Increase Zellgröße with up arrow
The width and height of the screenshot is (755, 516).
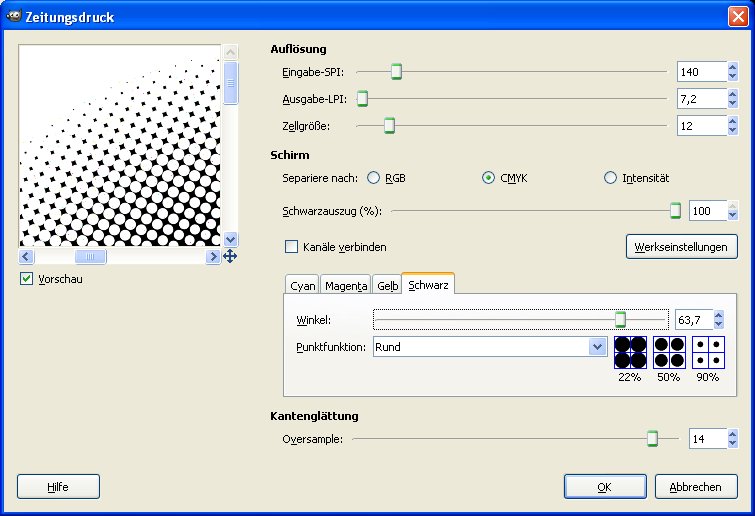click(732, 121)
